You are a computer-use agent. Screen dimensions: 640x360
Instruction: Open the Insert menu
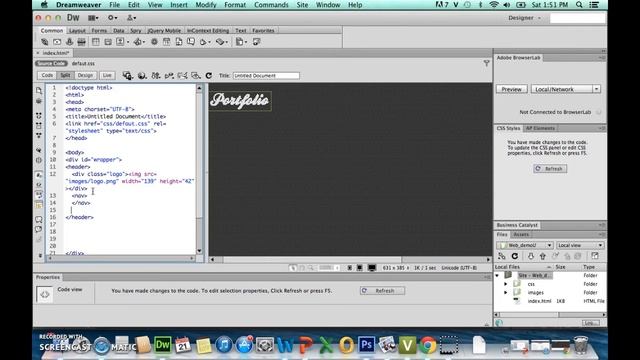pyautogui.click(x=179, y=5)
